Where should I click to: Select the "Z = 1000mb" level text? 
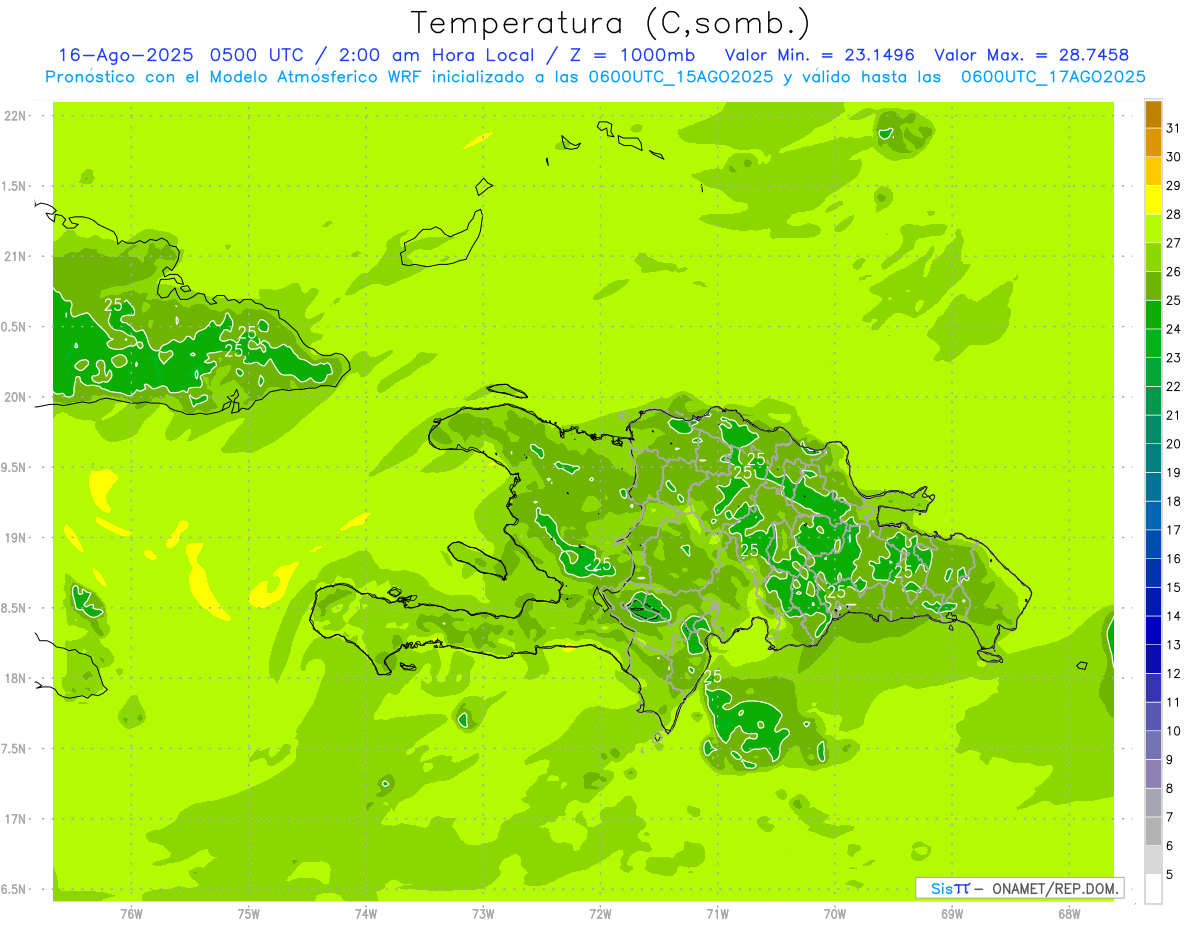634,55
